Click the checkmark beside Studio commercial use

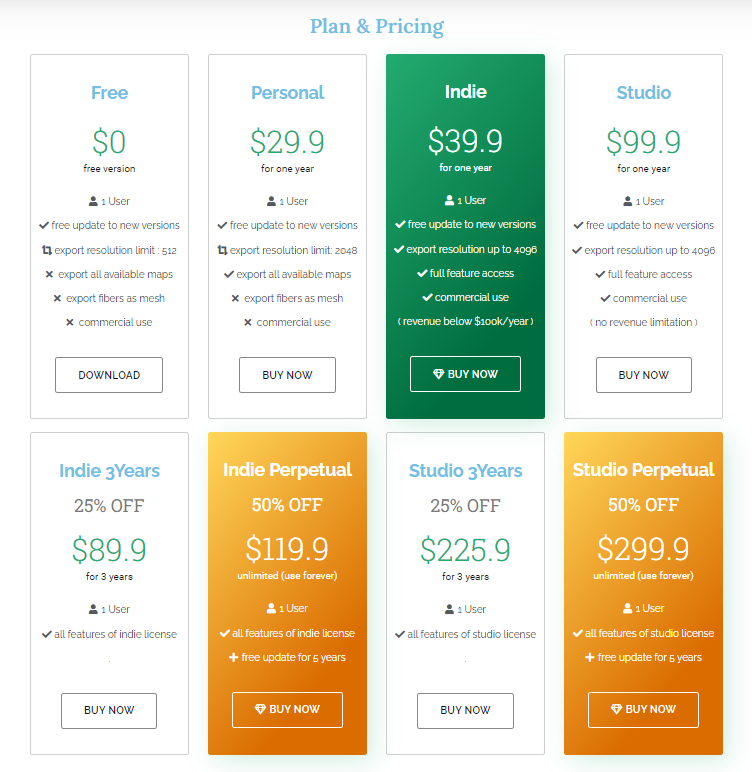pyautogui.click(x=605, y=298)
